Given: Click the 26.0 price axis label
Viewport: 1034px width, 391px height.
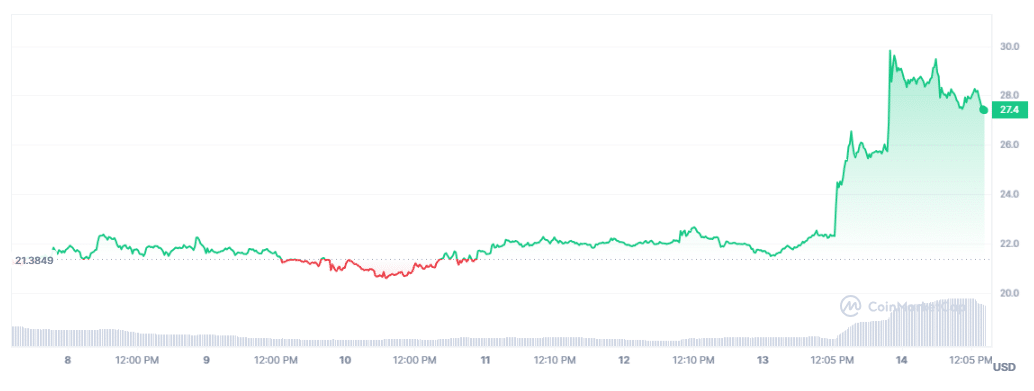Looking at the screenshot, I should 1010,144.
